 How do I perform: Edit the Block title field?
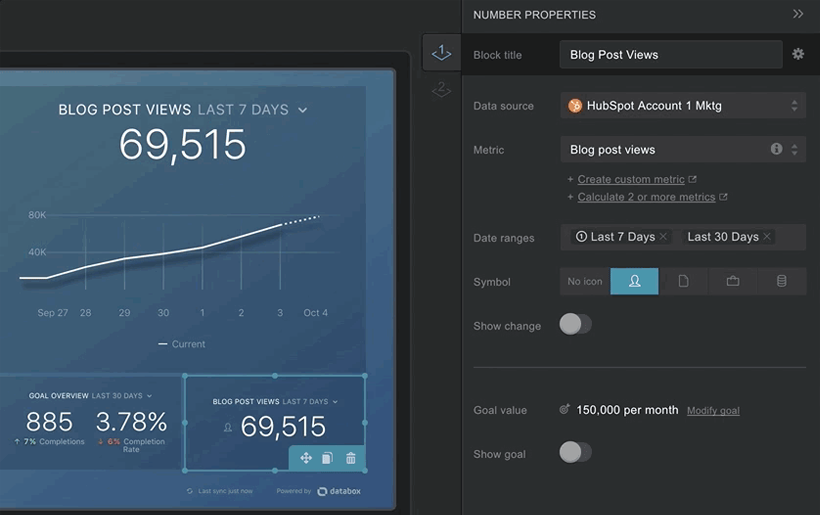click(x=671, y=54)
